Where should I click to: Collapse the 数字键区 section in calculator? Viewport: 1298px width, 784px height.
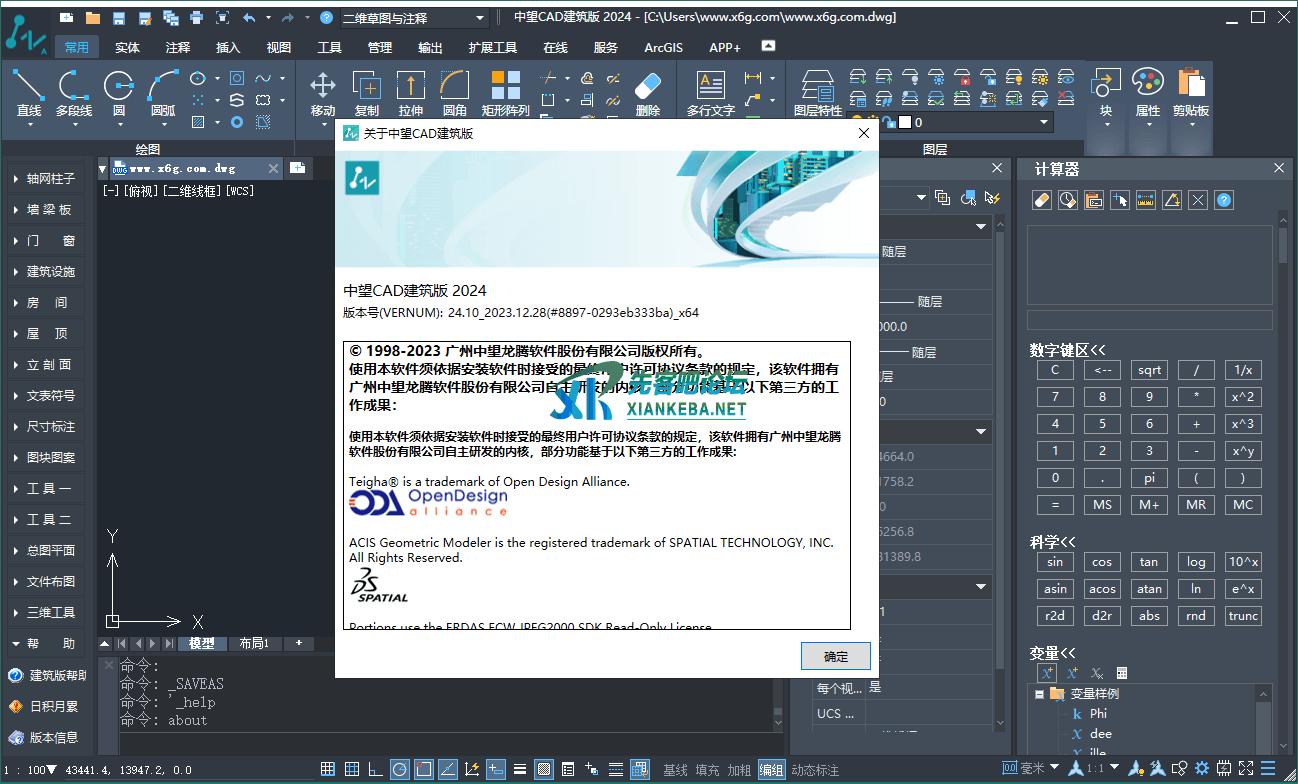tap(1067, 350)
